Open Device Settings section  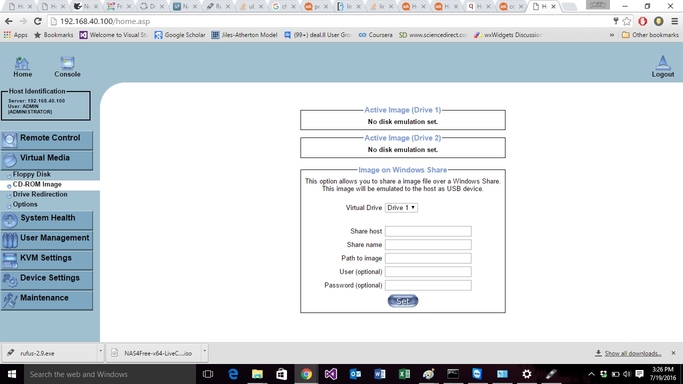[x=47, y=280]
